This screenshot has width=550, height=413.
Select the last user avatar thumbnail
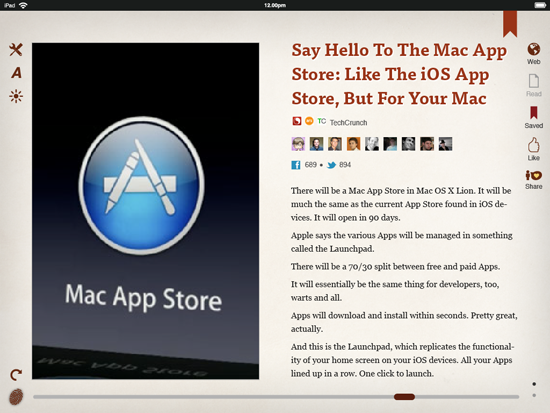pyautogui.click(x=445, y=144)
